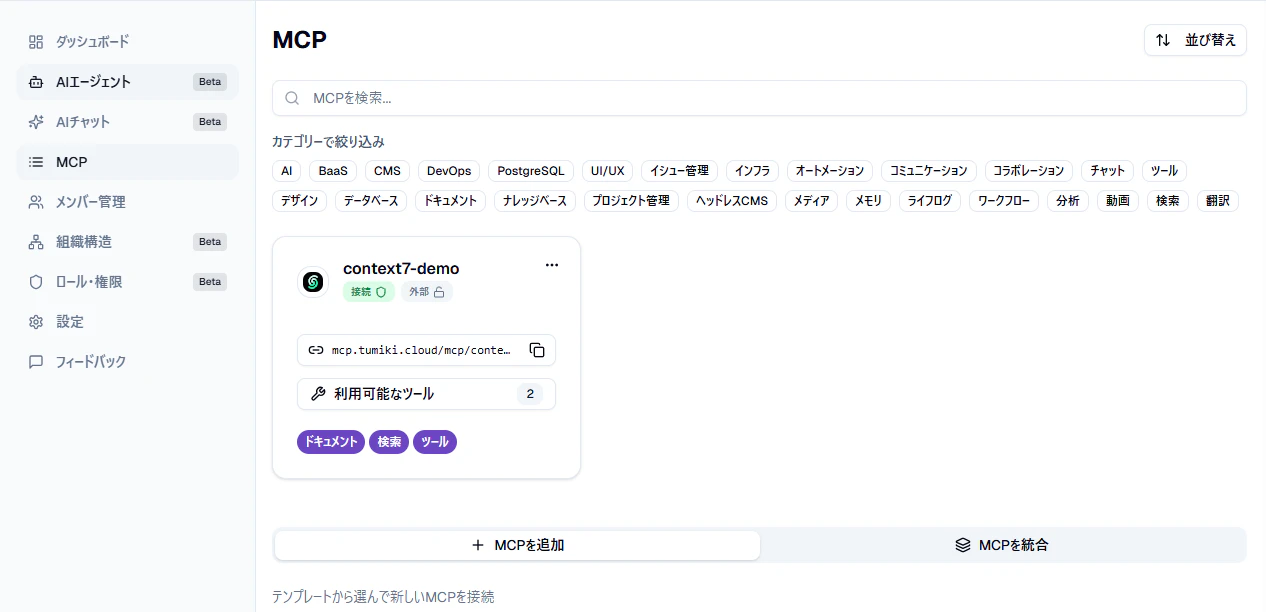Focus the MCPを検索 search field
Image resolution: width=1266 pixels, height=612 pixels.
point(759,98)
